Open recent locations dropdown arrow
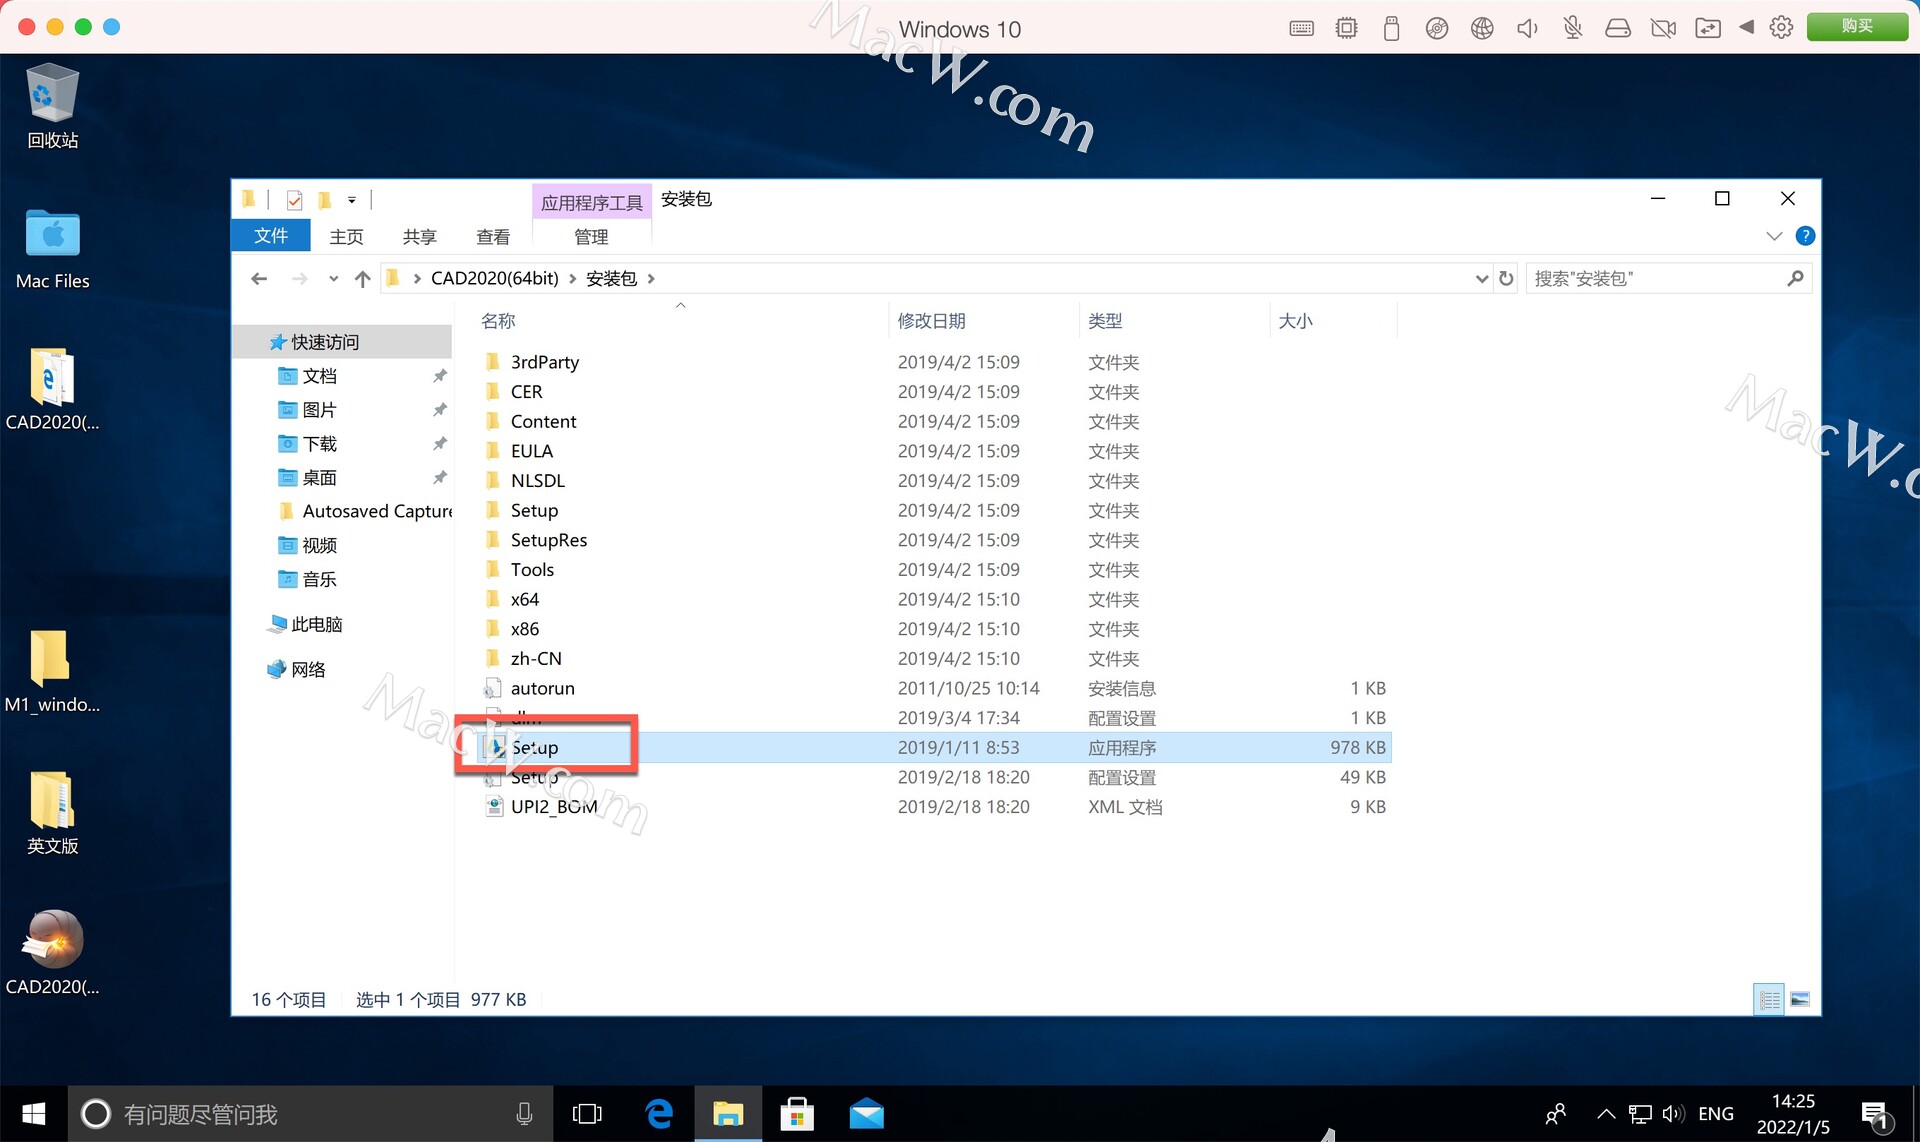Image resolution: width=1920 pixels, height=1142 pixels. [333, 279]
